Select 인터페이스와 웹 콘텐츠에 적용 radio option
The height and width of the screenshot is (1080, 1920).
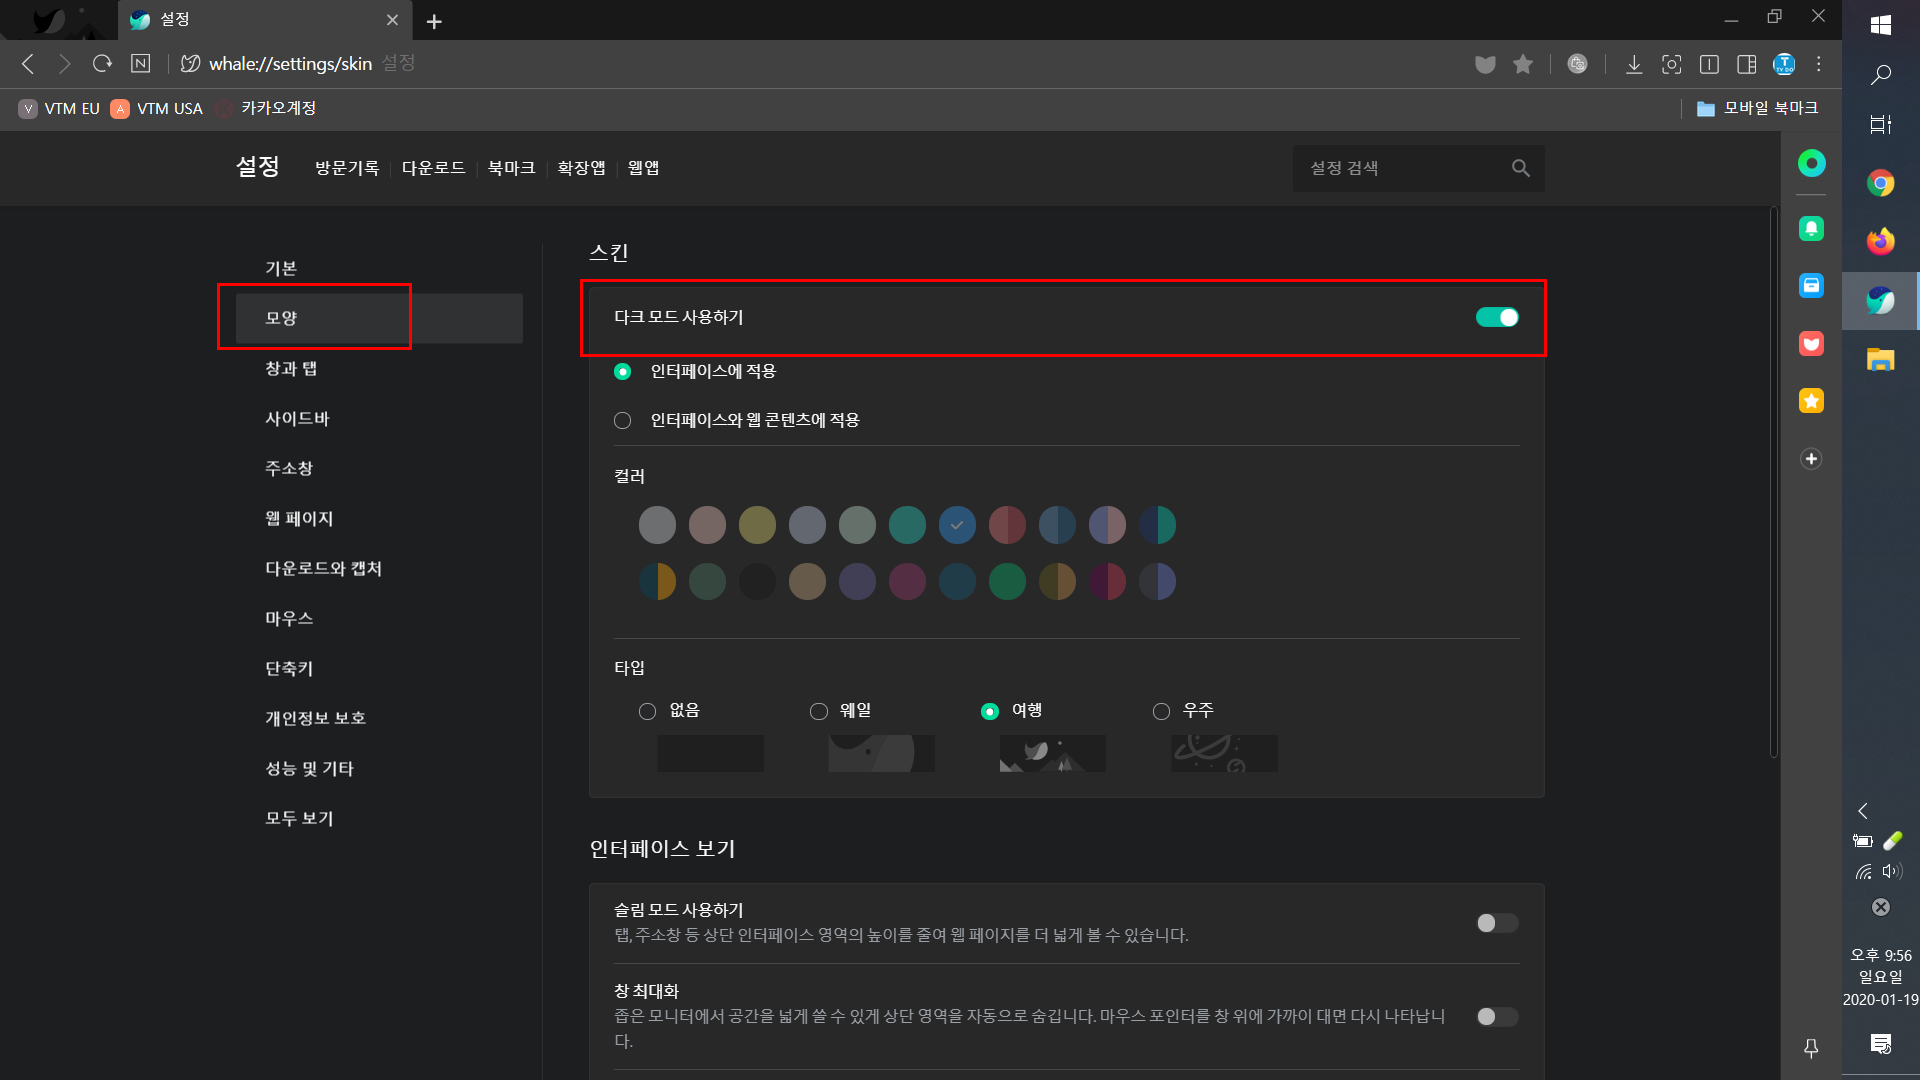pos(622,421)
